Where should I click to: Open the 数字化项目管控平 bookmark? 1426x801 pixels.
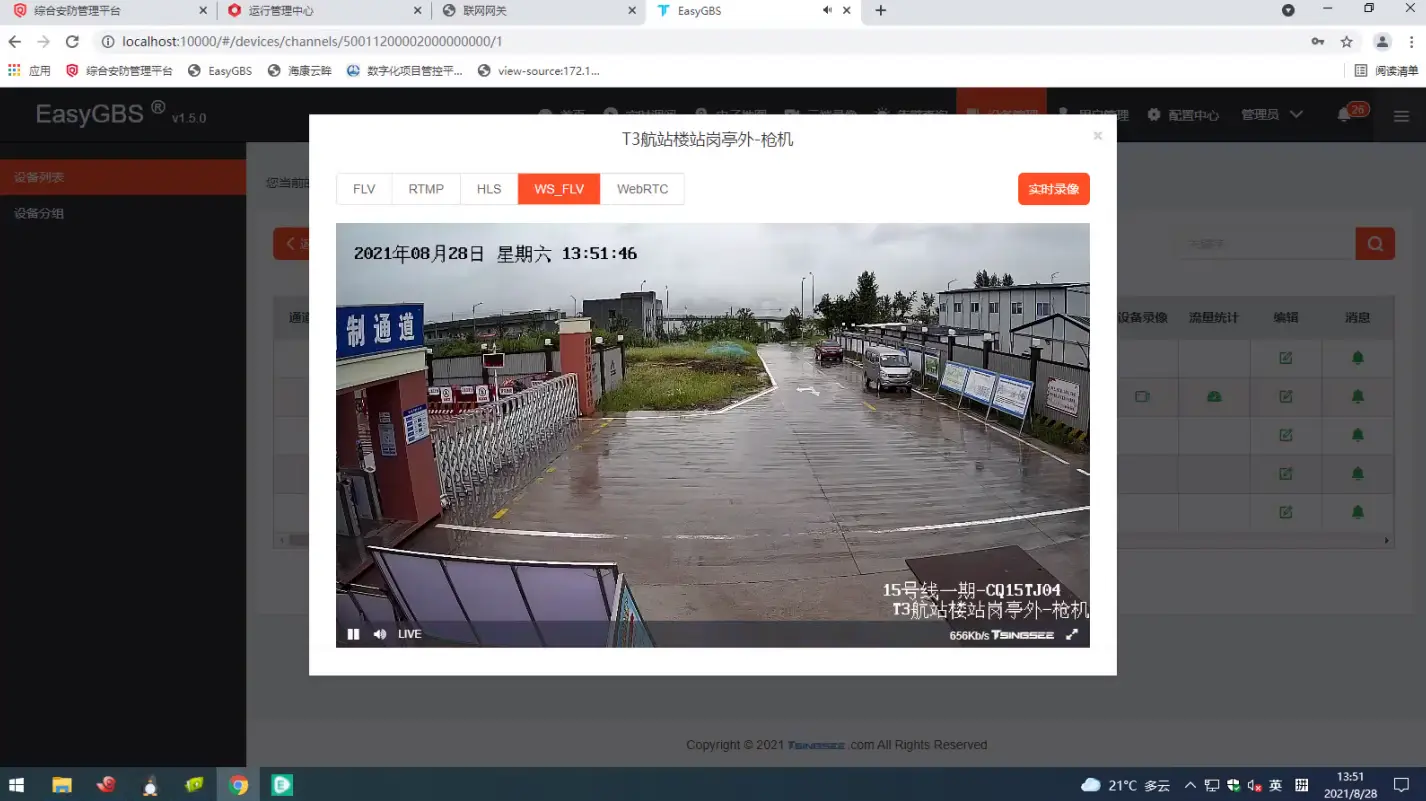pos(405,71)
